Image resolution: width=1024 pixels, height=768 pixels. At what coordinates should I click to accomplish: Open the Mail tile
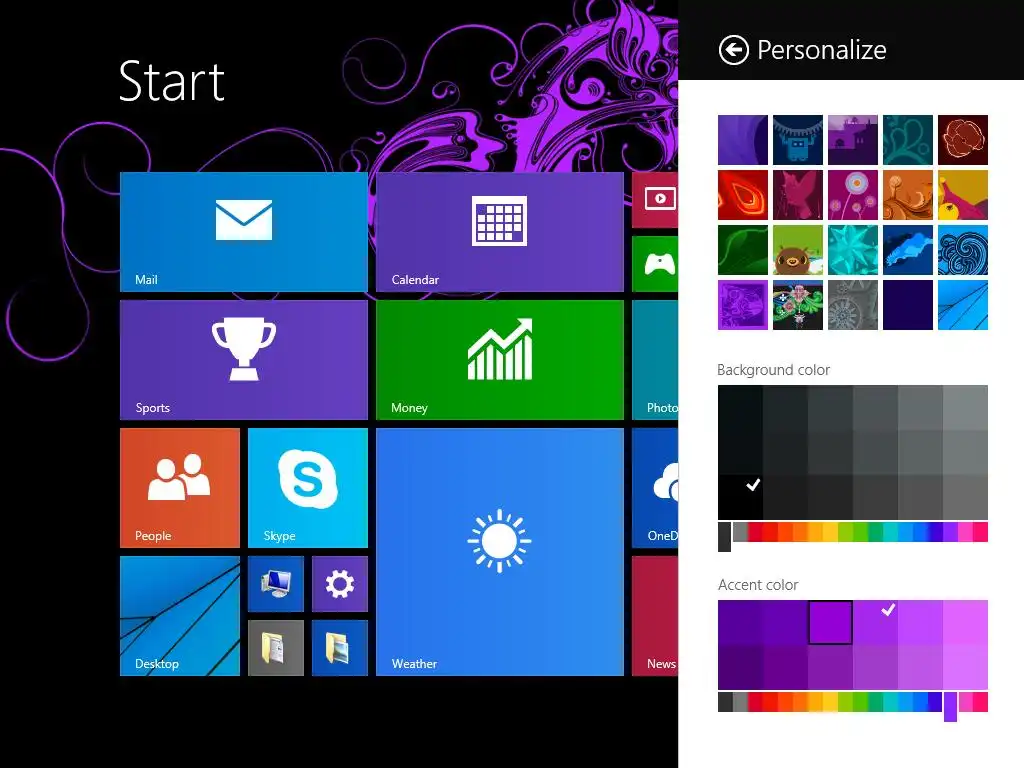pos(244,232)
